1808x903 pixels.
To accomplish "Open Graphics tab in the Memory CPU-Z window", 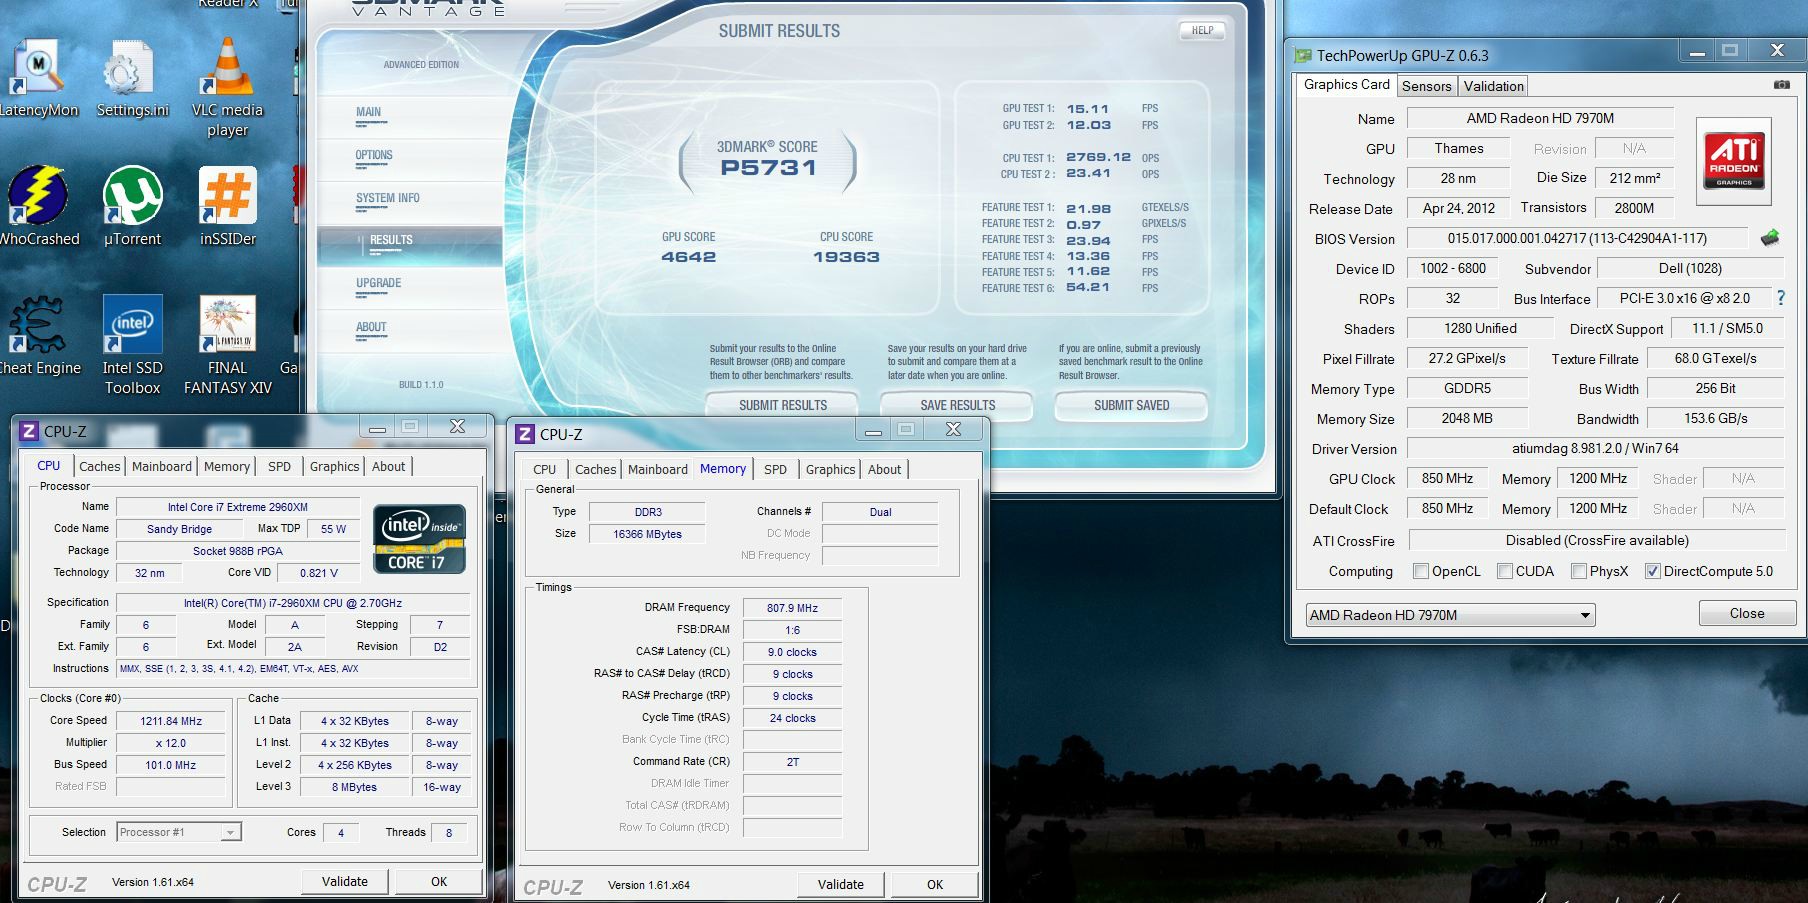I will [x=830, y=469].
